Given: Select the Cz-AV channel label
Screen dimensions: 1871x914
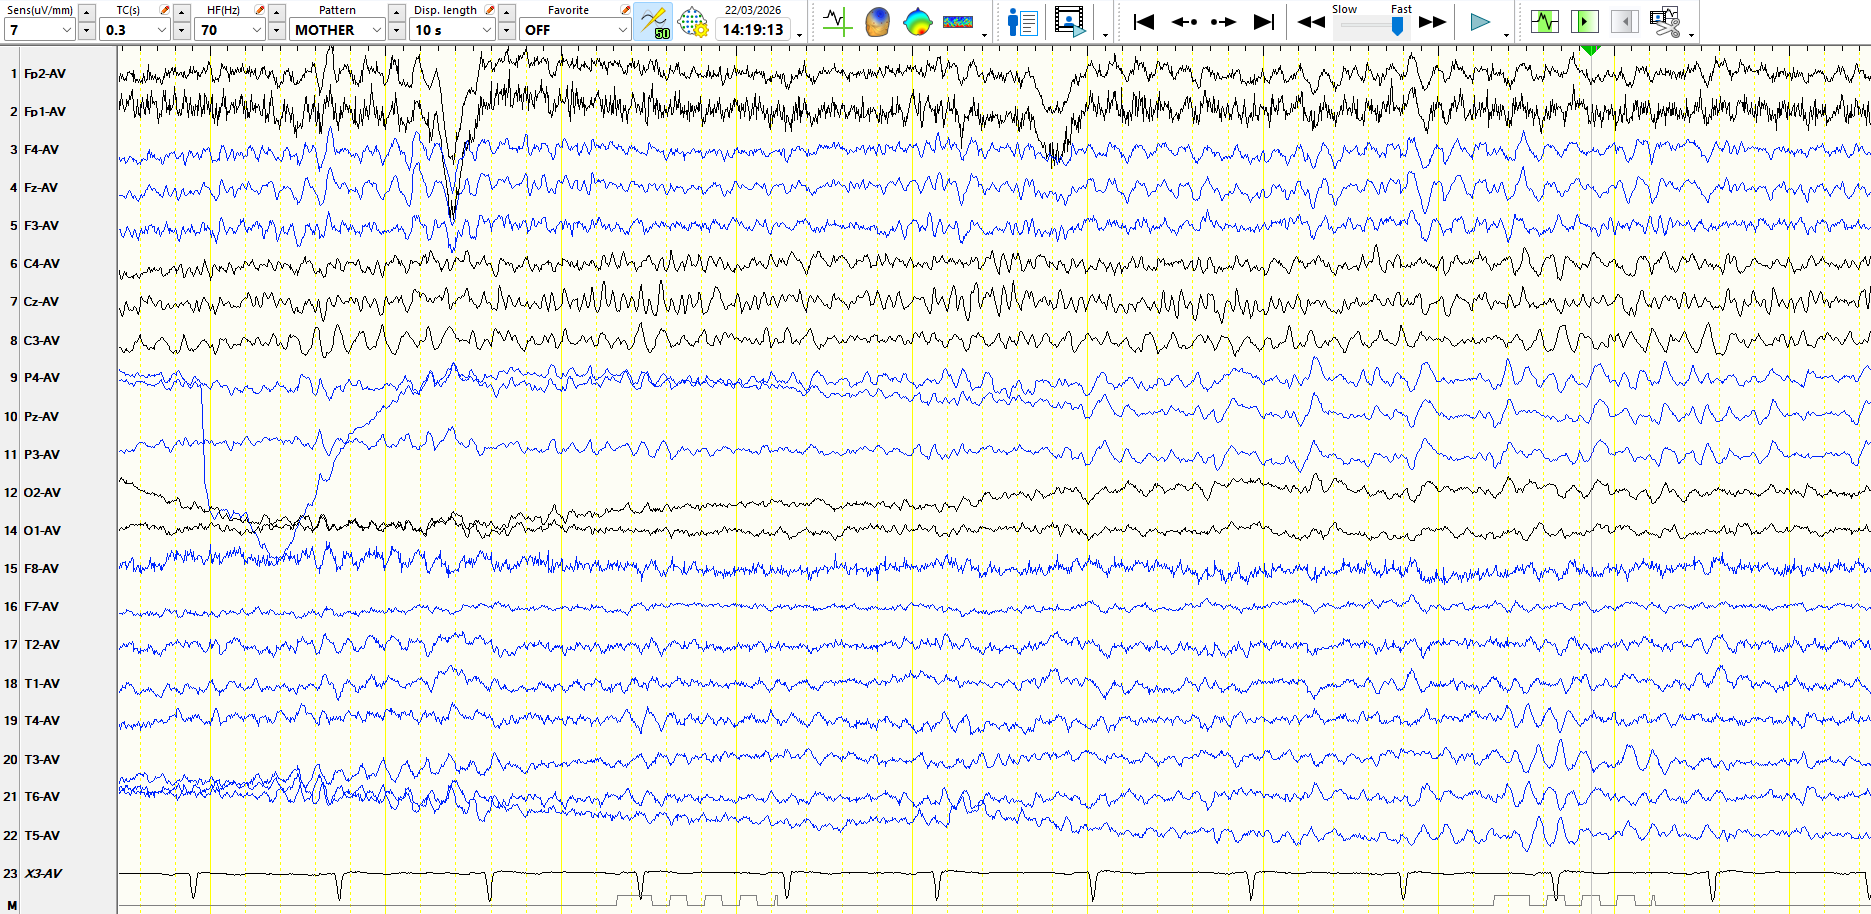Looking at the screenshot, I should click(41, 302).
